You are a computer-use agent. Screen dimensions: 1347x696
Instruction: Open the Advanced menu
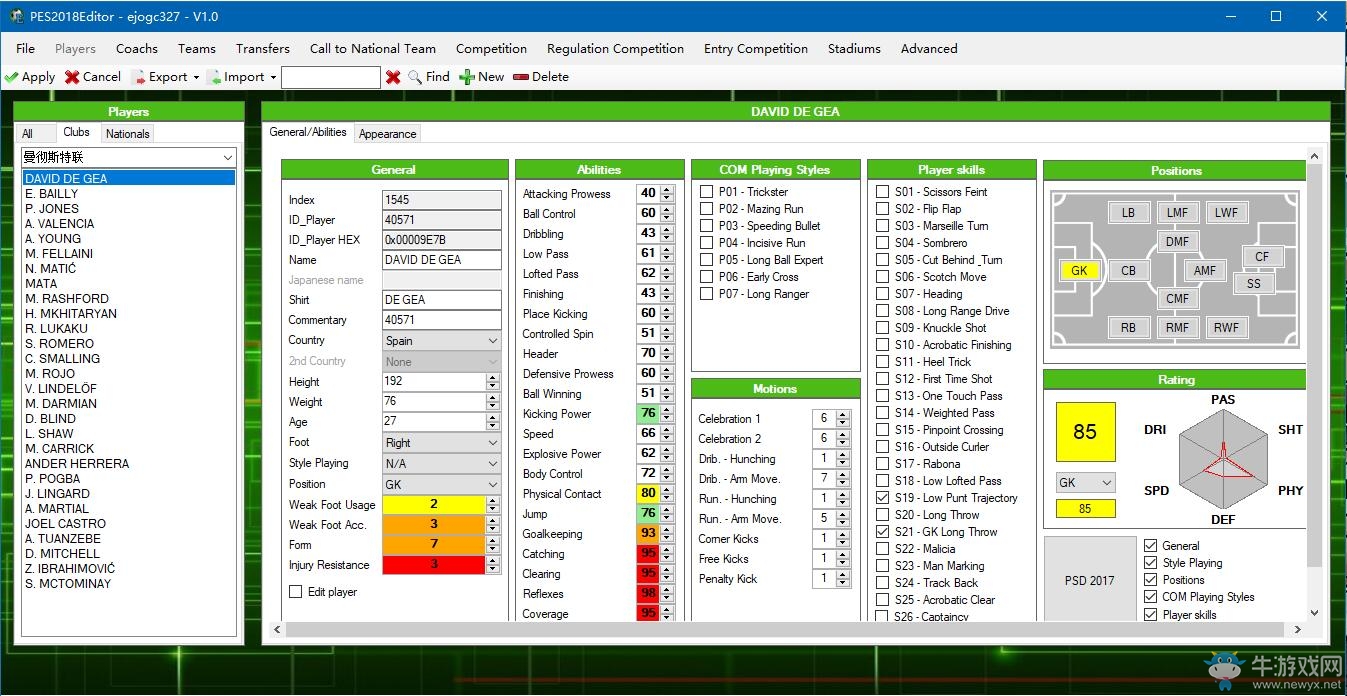tap(929, 48)
